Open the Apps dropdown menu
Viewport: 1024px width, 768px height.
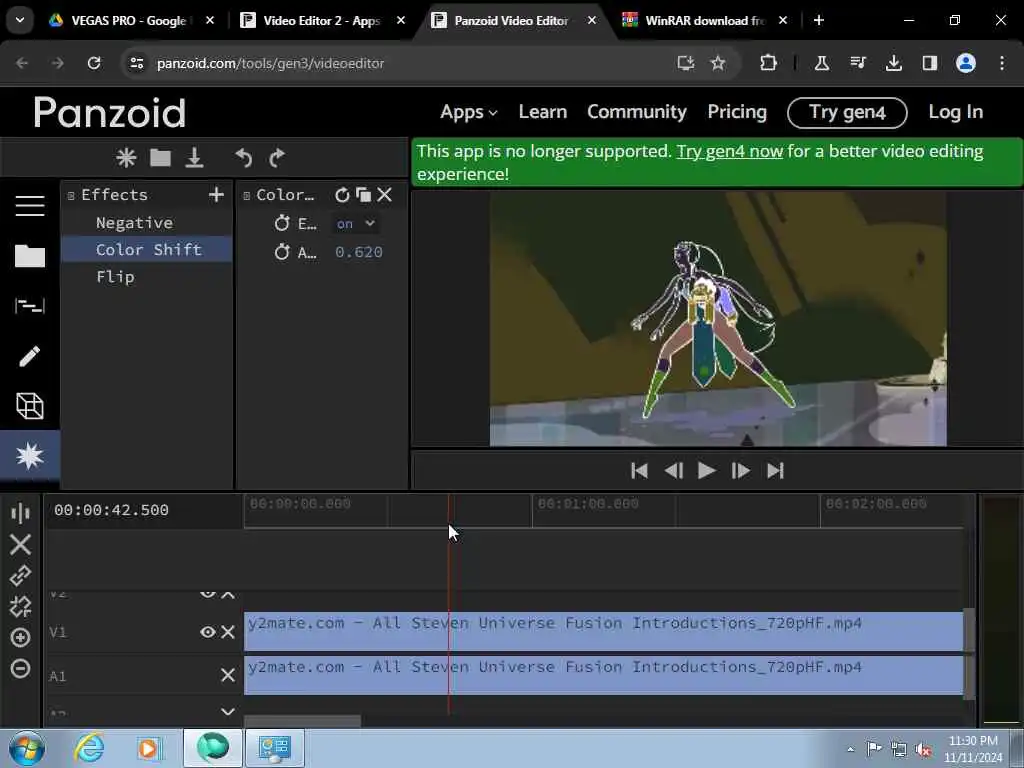pyautogui.click(x=468, y=112)
